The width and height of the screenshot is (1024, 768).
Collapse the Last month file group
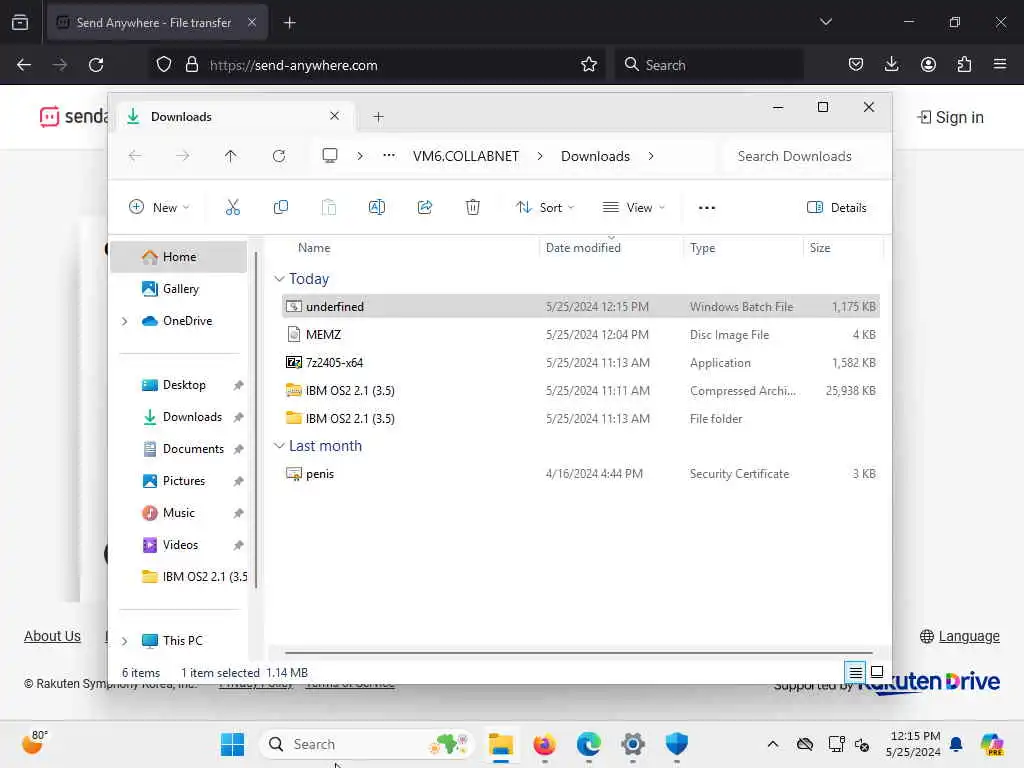tap(279, 445)
